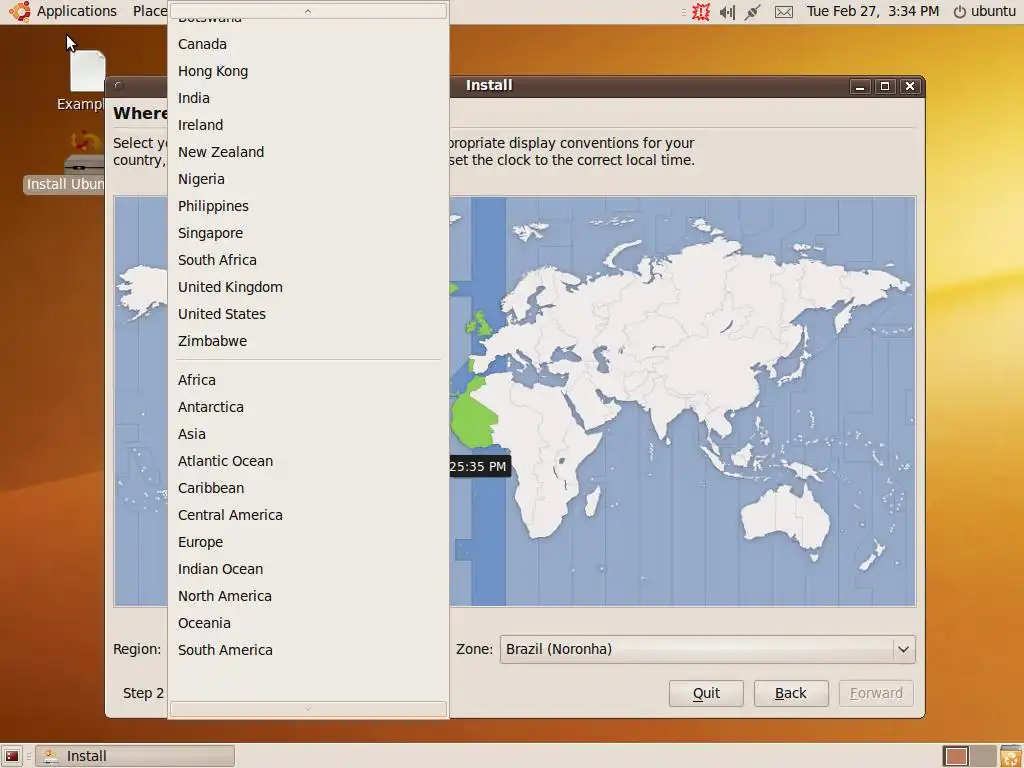Click the Back button

(791, 693)
